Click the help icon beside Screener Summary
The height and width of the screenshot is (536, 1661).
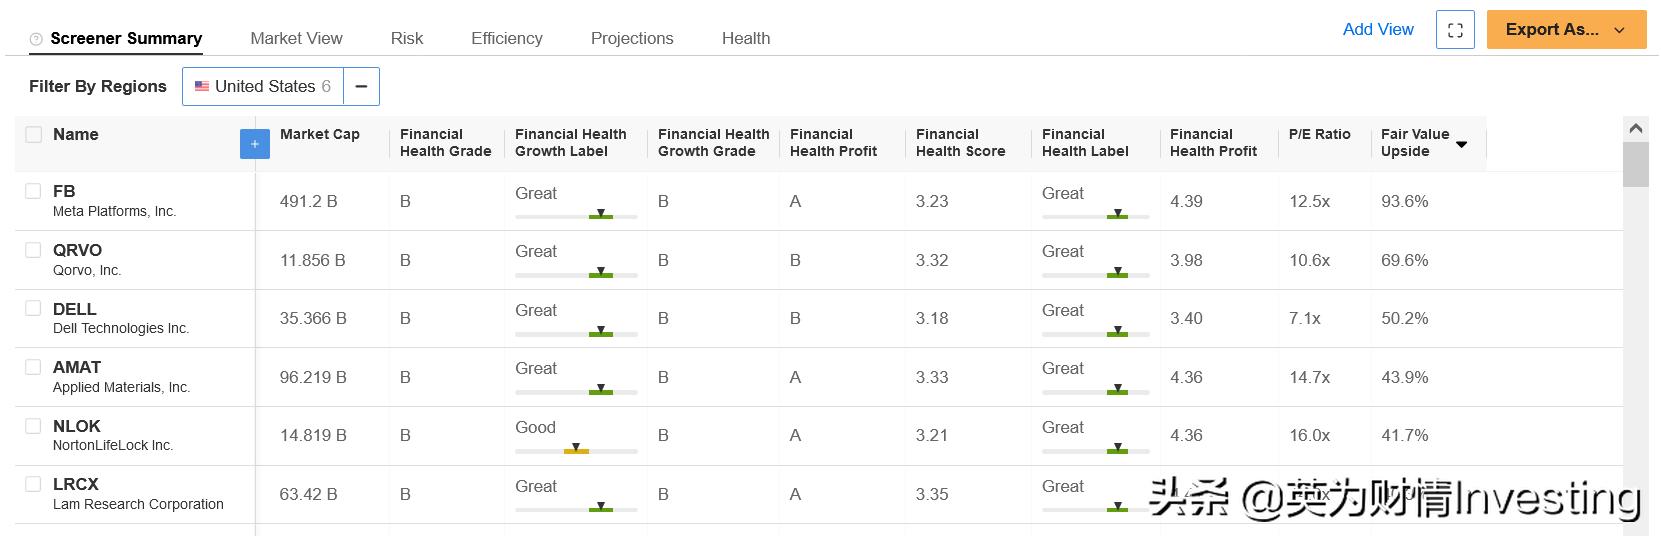click(36, 39)
